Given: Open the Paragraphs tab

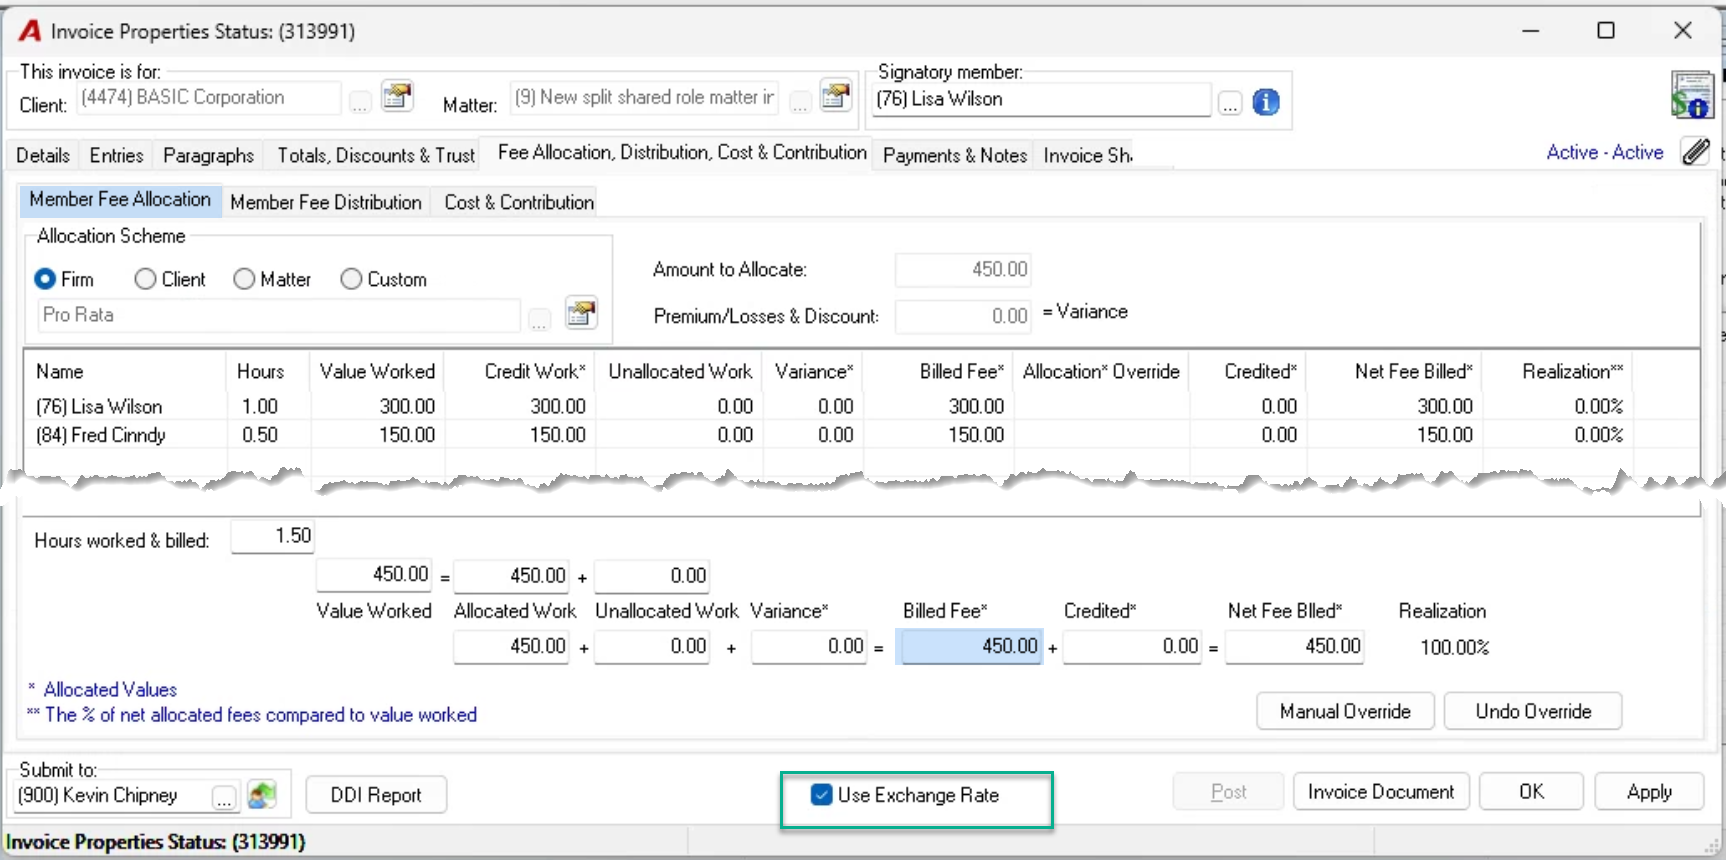Looking at the screenshot, I should 209,155.
